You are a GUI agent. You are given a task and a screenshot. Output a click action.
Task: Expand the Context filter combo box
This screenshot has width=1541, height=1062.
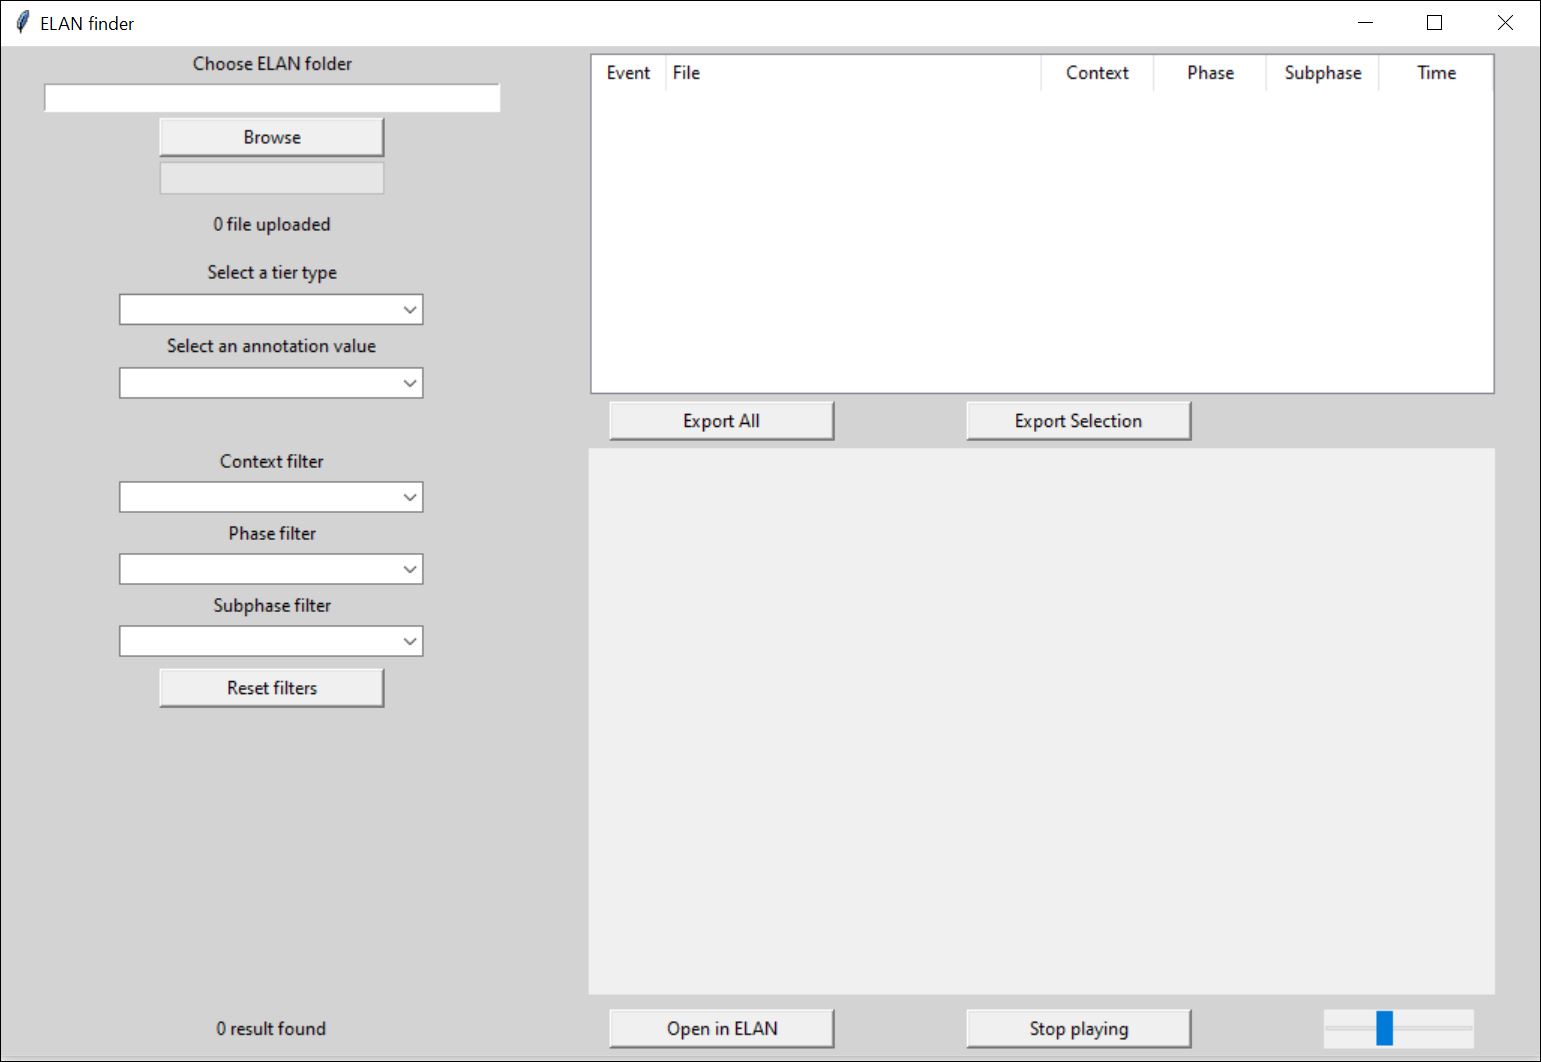click(271, 497)
